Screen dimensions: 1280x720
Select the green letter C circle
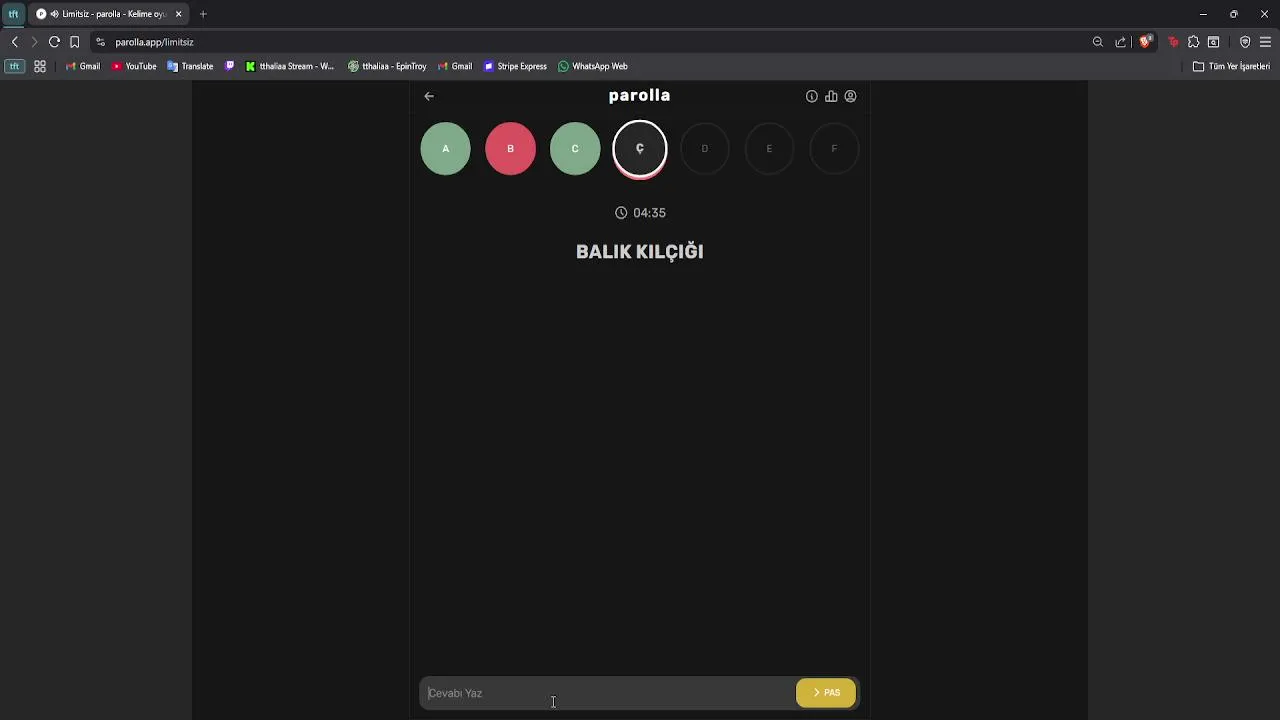(575, 148)
